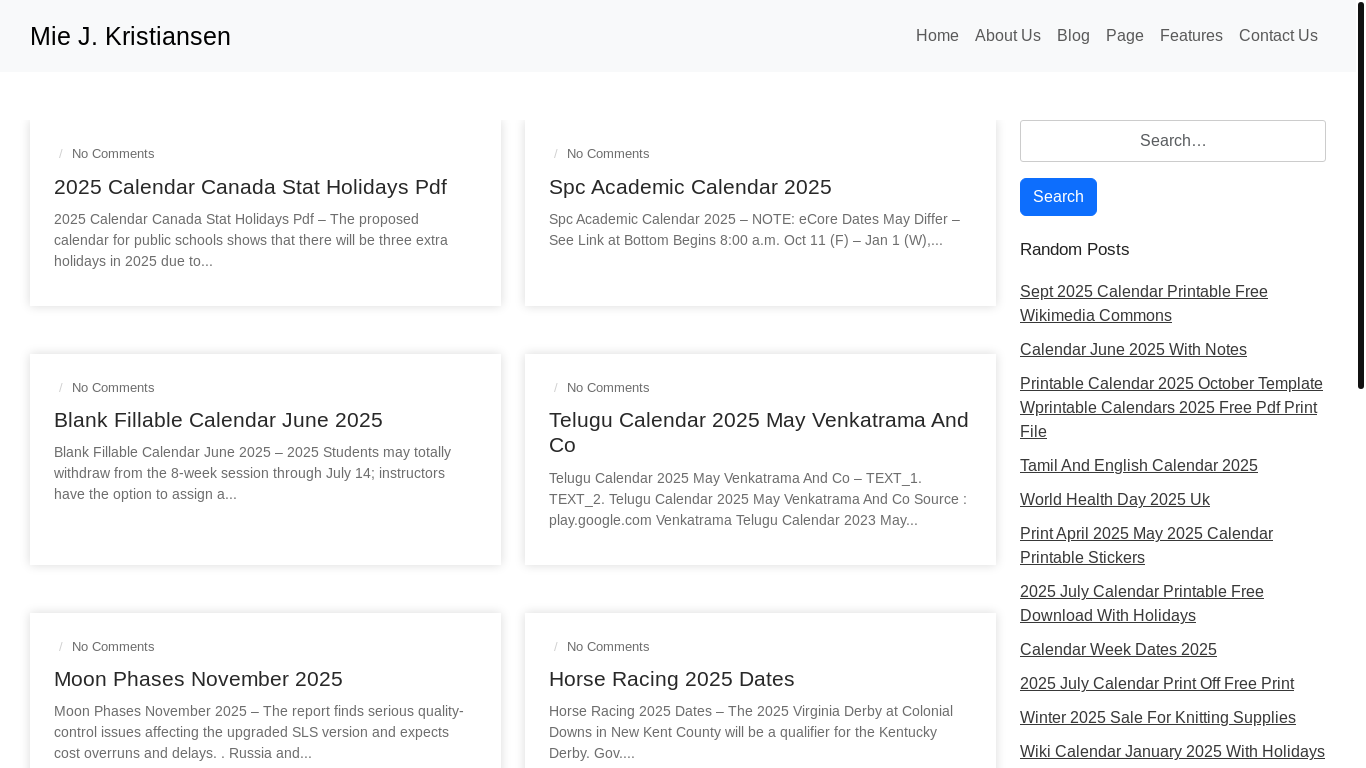
Task: Open Calendar June 2025 With Notes link
Action: coord(1133,350)
